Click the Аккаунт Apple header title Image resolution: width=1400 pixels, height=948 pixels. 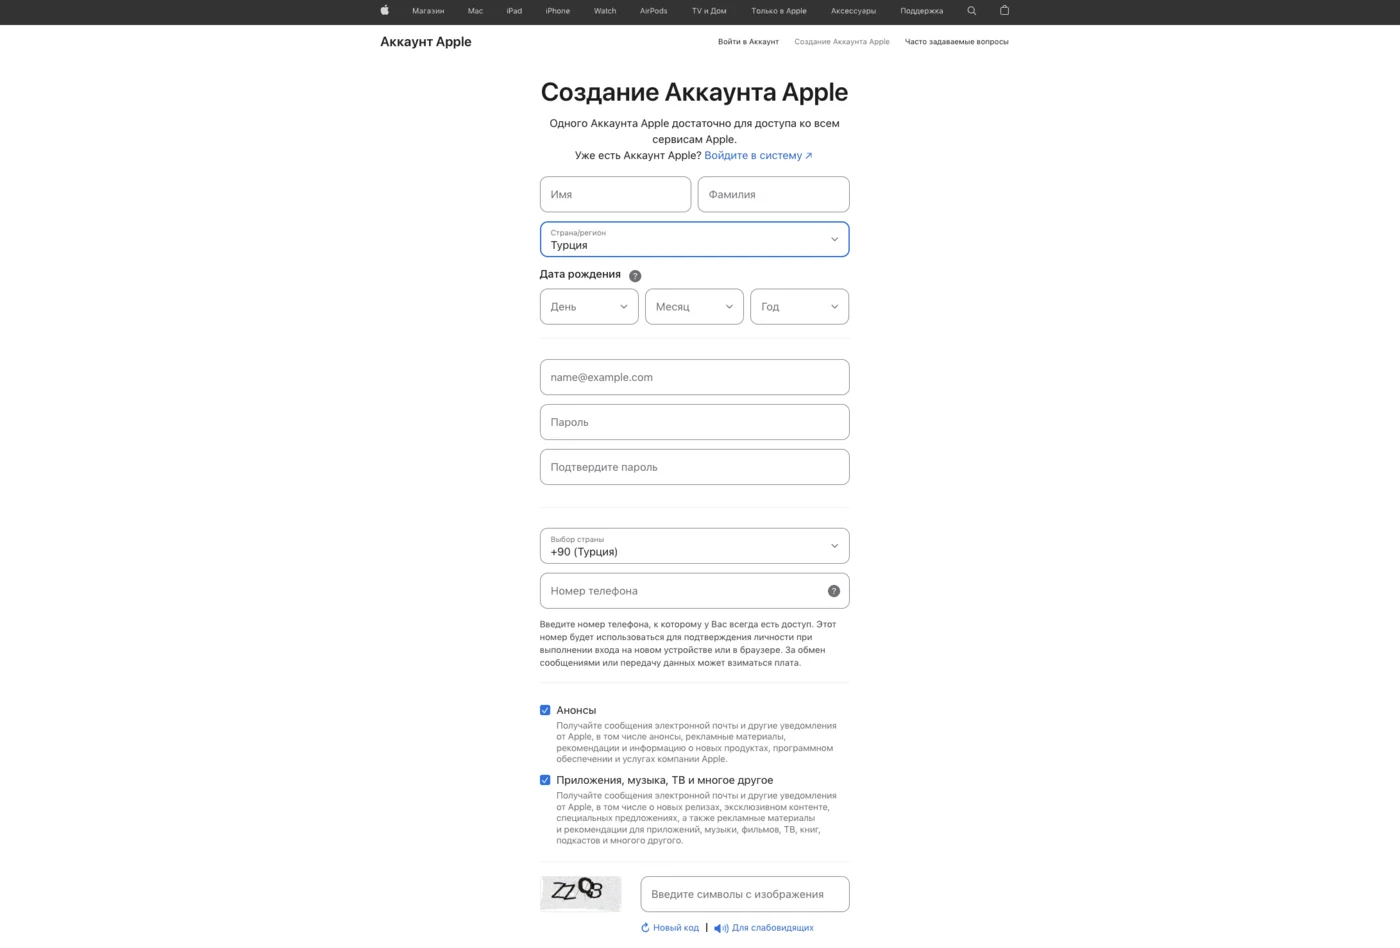click(x=426, y=42)
